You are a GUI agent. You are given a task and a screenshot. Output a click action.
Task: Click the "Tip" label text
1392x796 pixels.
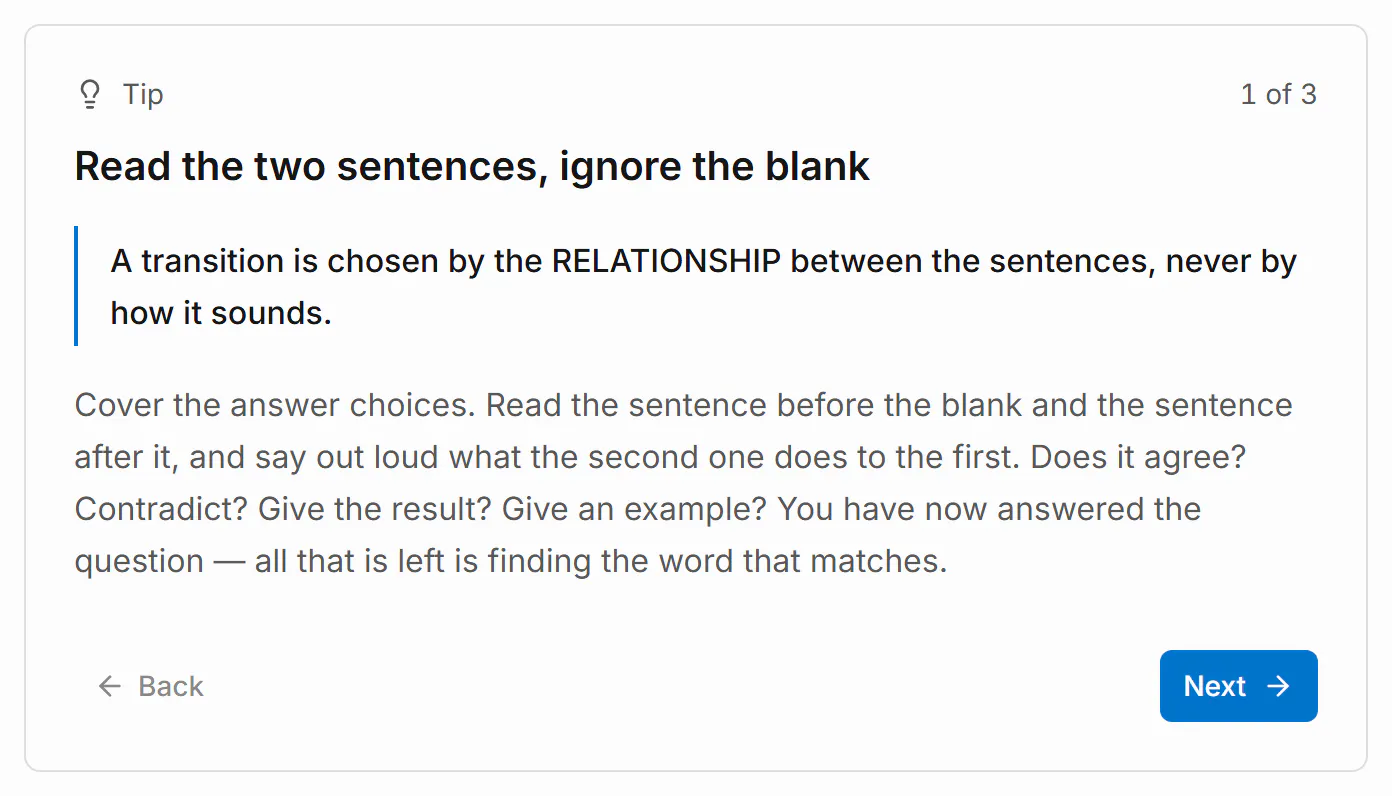click(x=143, y=95)
